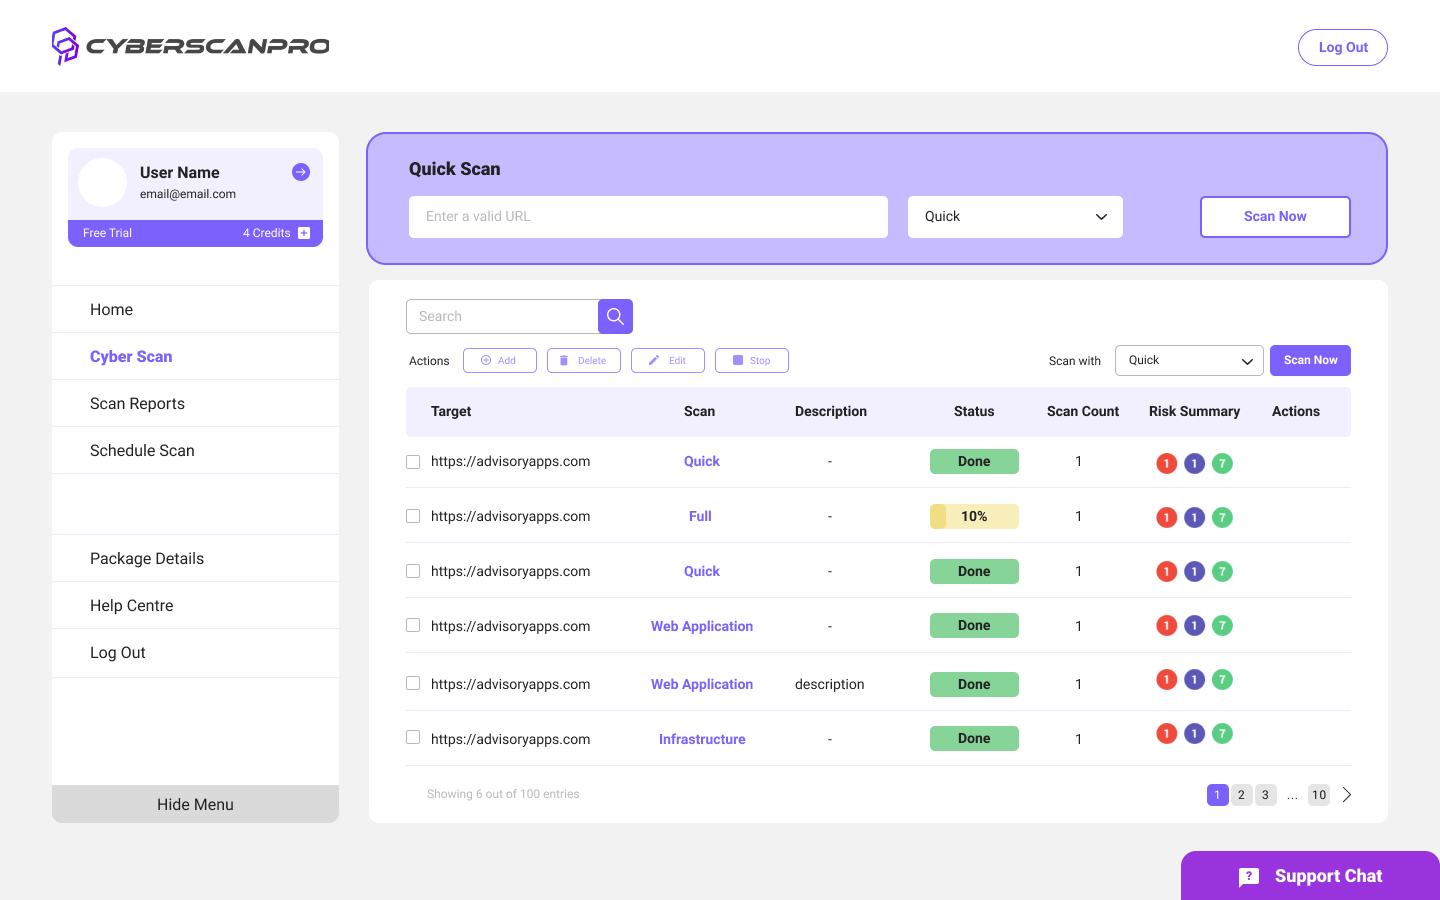Click the Description column header

coord(831,411)
